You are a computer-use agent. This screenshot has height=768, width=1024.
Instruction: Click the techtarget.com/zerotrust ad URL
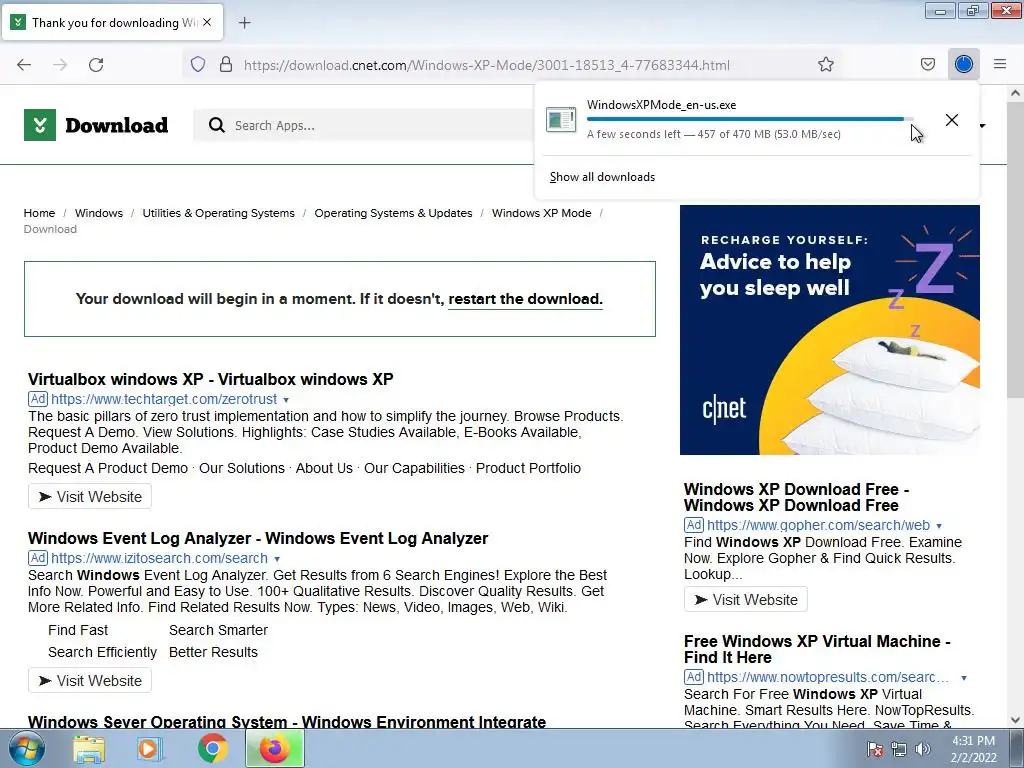164,399
